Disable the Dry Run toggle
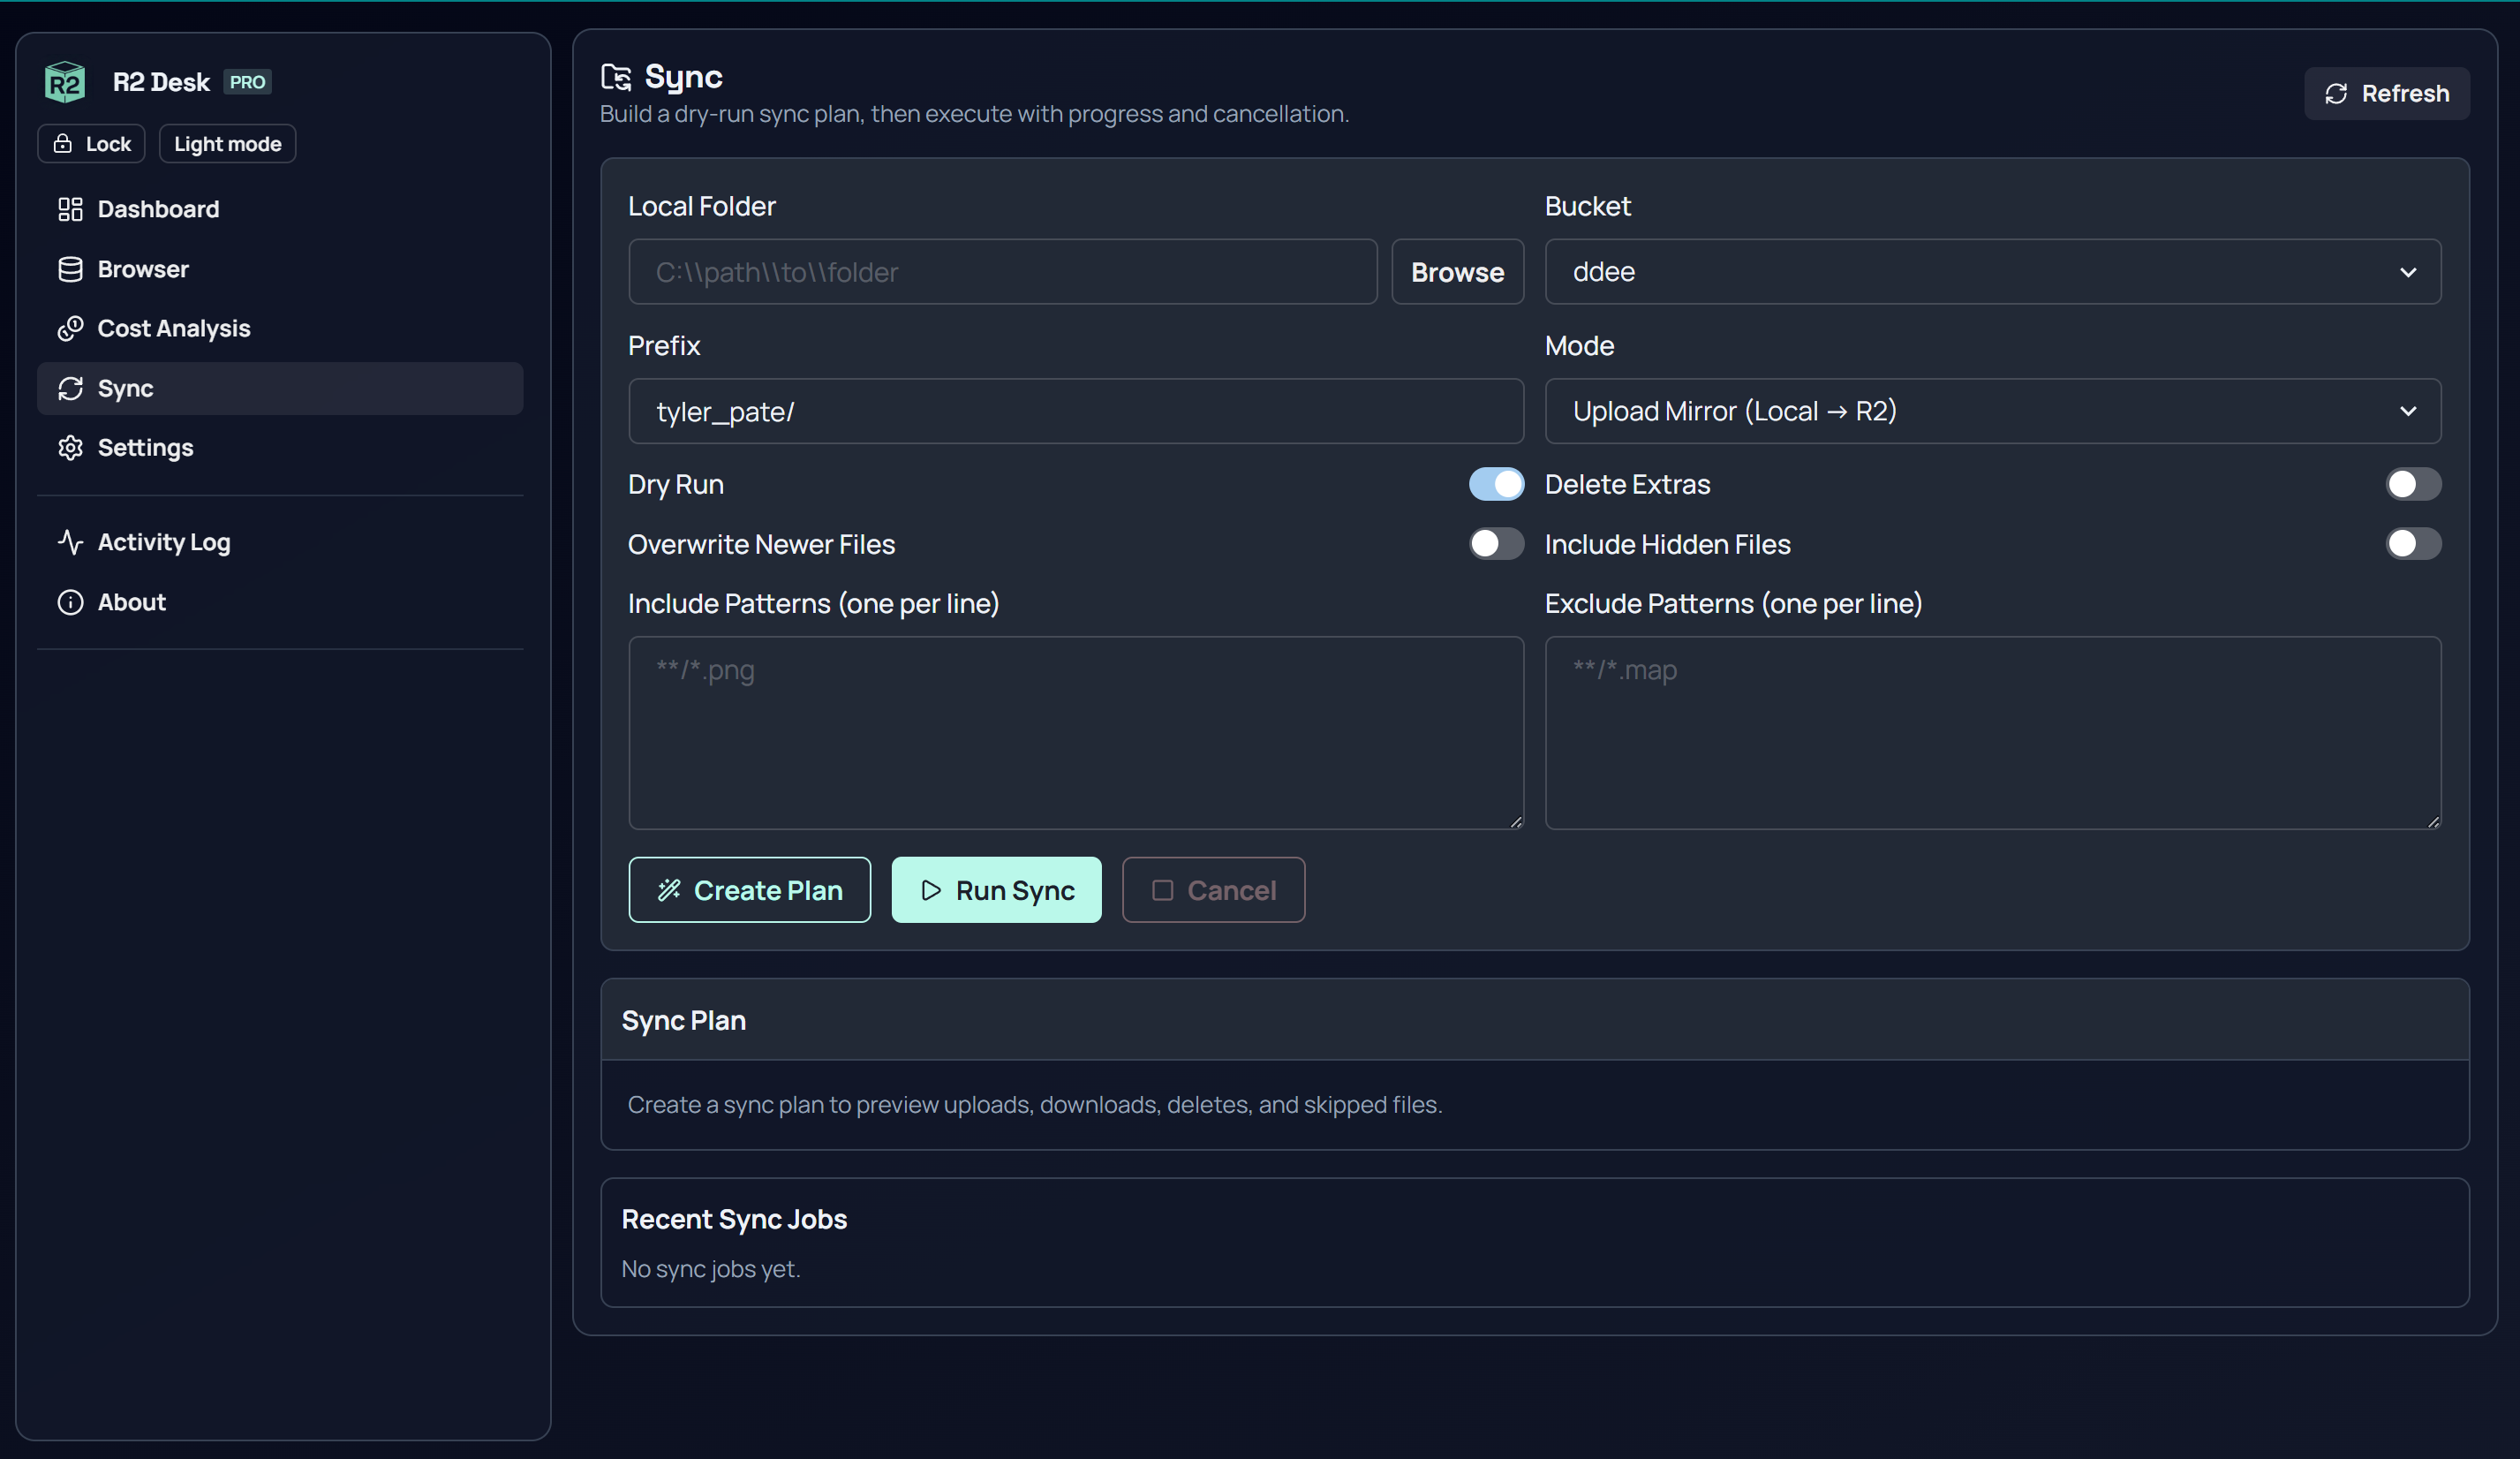2520x1459 pixels. pos(1495,483)
